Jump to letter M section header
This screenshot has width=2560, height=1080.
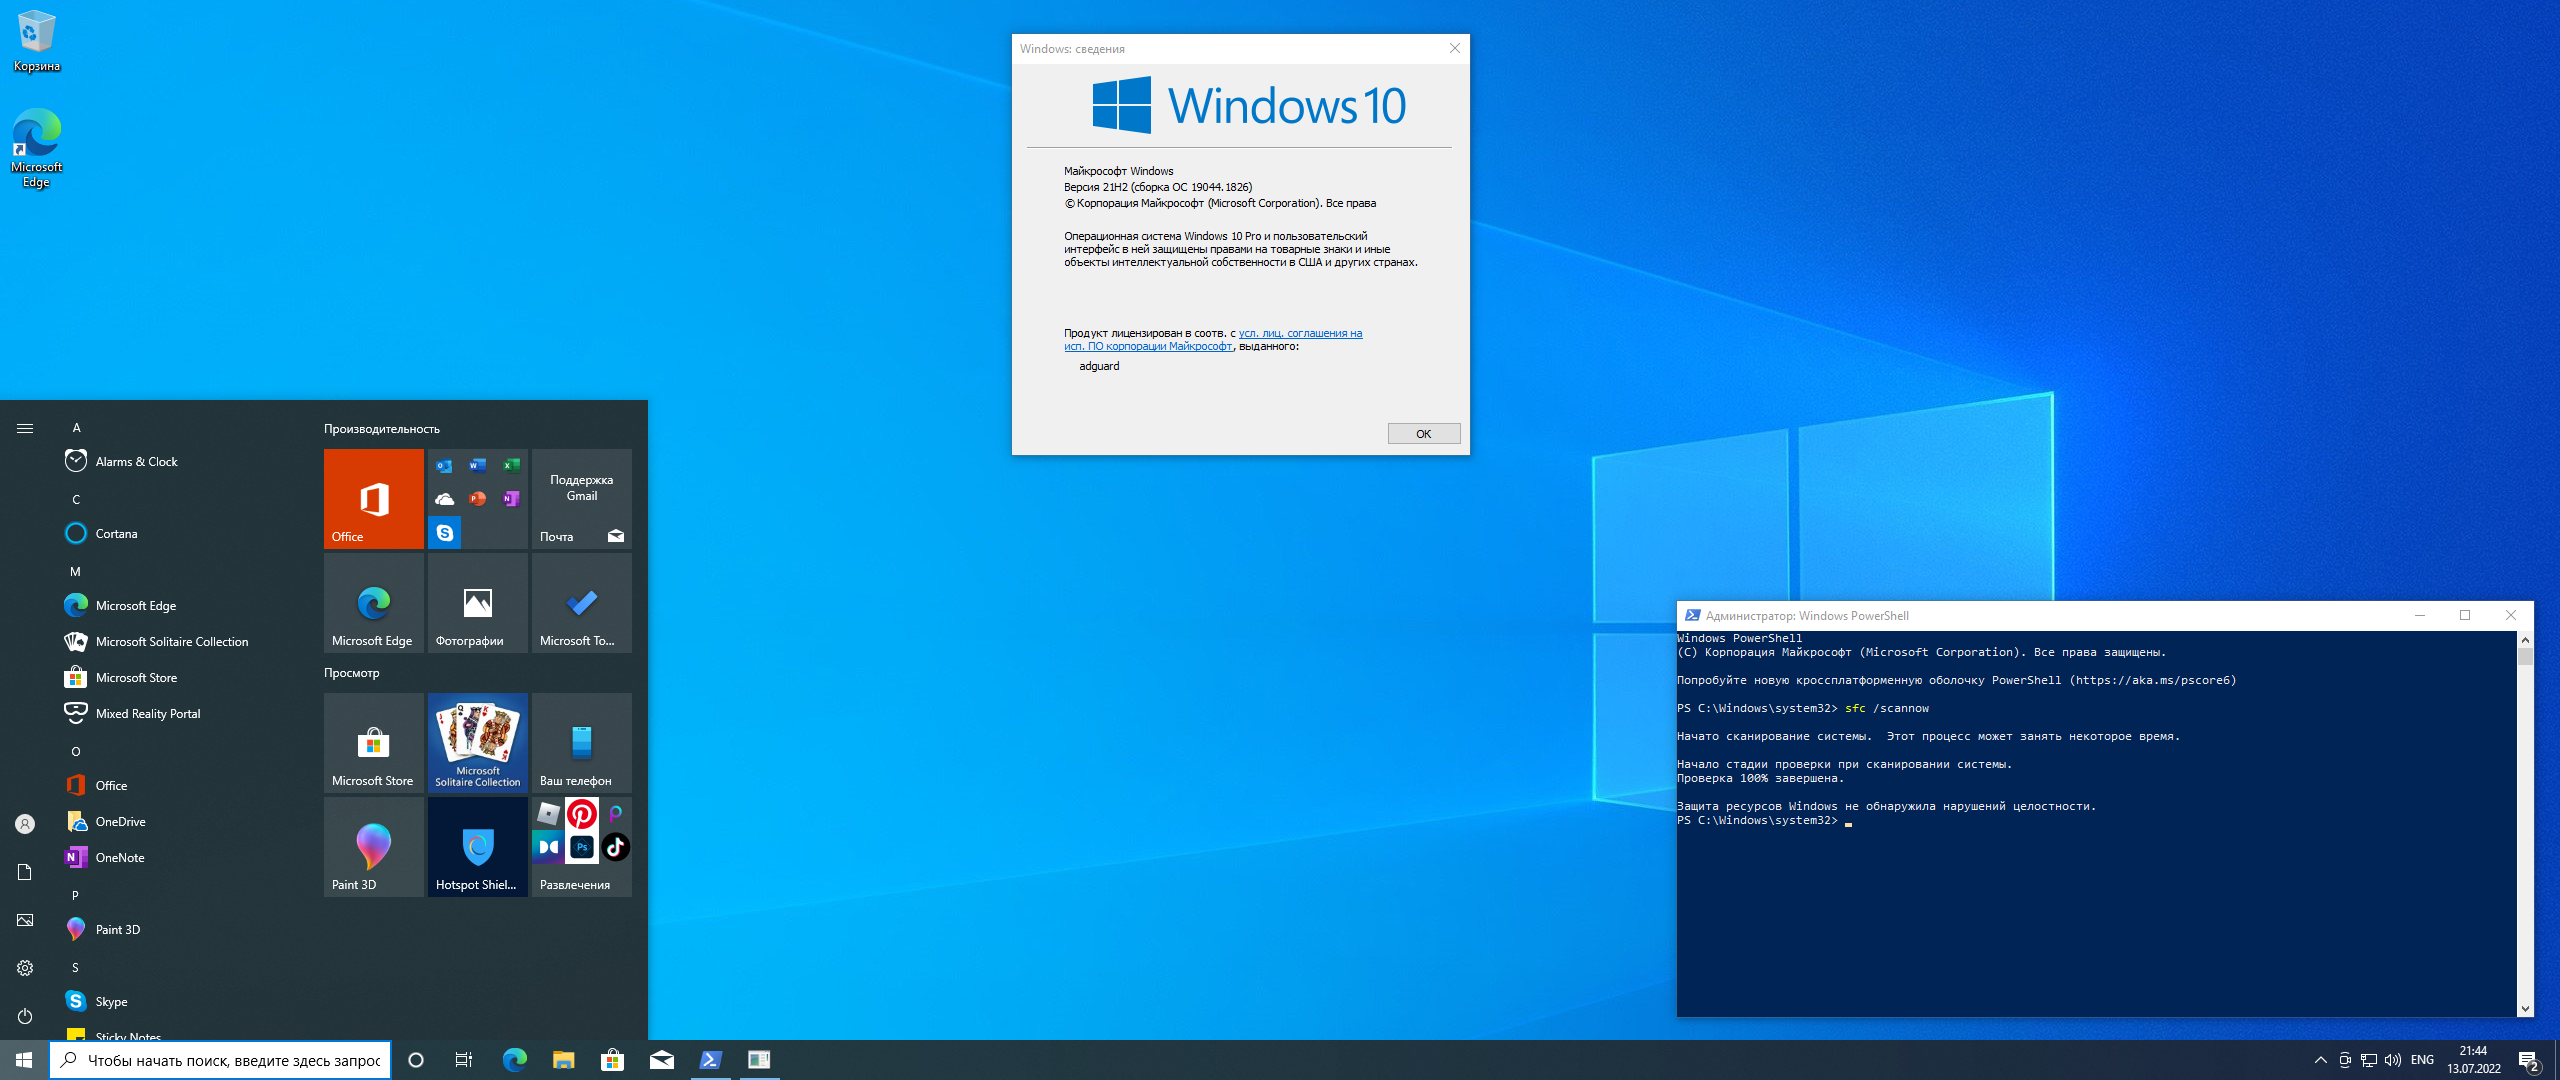click(76, 571)
